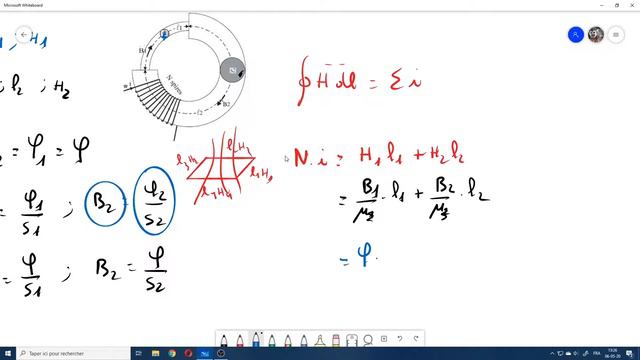Undo the last stroke
Screen dimensions: 640x360
click(400, 339)
